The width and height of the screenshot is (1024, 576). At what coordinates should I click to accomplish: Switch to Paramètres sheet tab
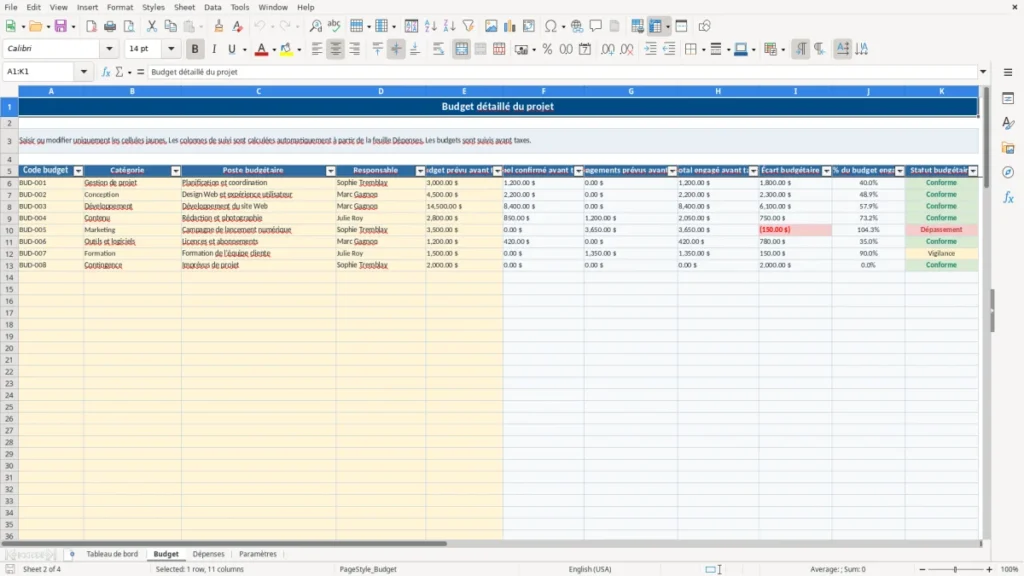point(258,554)
